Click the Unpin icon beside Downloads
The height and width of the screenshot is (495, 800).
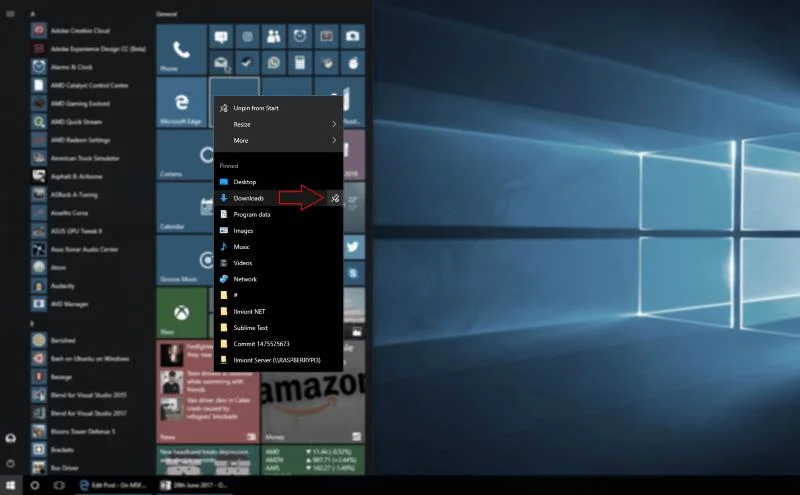click(335, 198)
